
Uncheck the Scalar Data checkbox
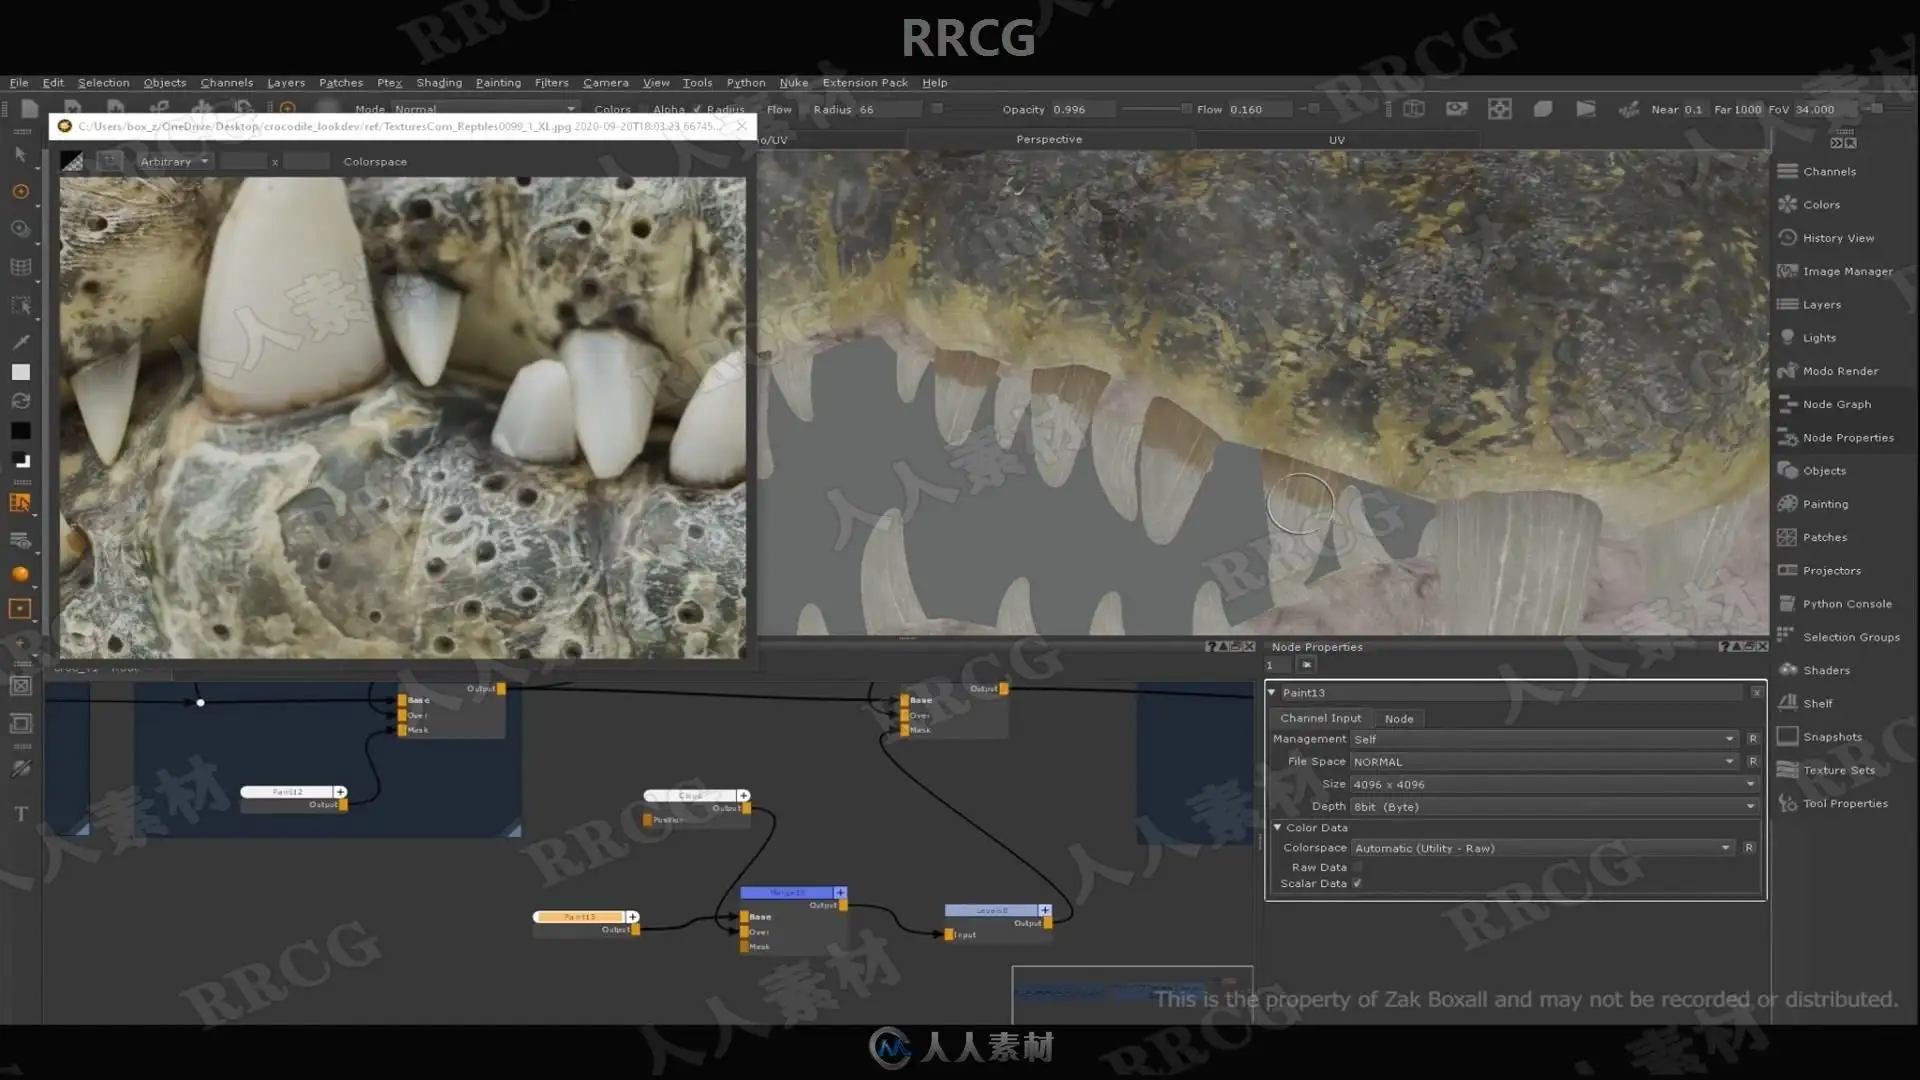click(x=1357, y=884)
